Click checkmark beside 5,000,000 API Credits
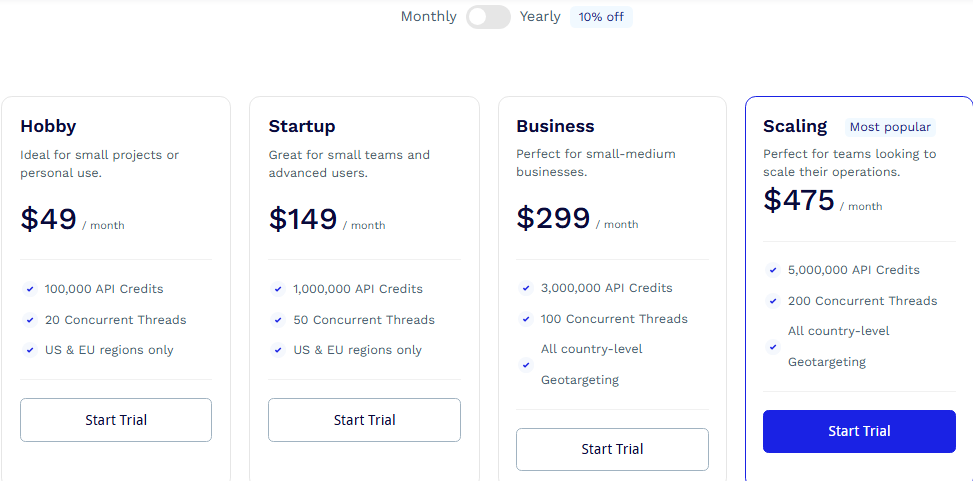The height and width of the screenshot is (481, 973). [773, 270]
